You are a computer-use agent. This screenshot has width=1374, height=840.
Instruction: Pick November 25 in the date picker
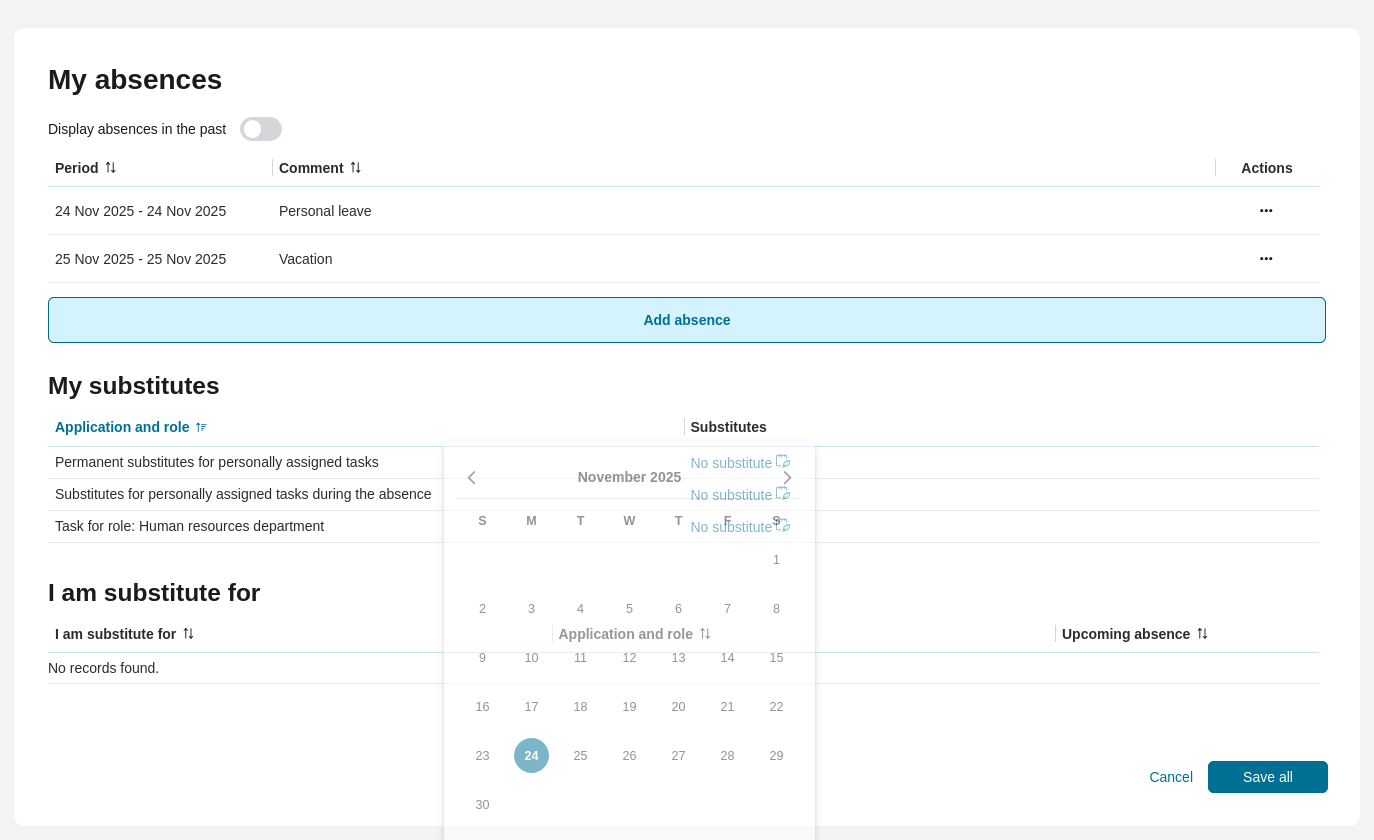(x=580, y=756)
